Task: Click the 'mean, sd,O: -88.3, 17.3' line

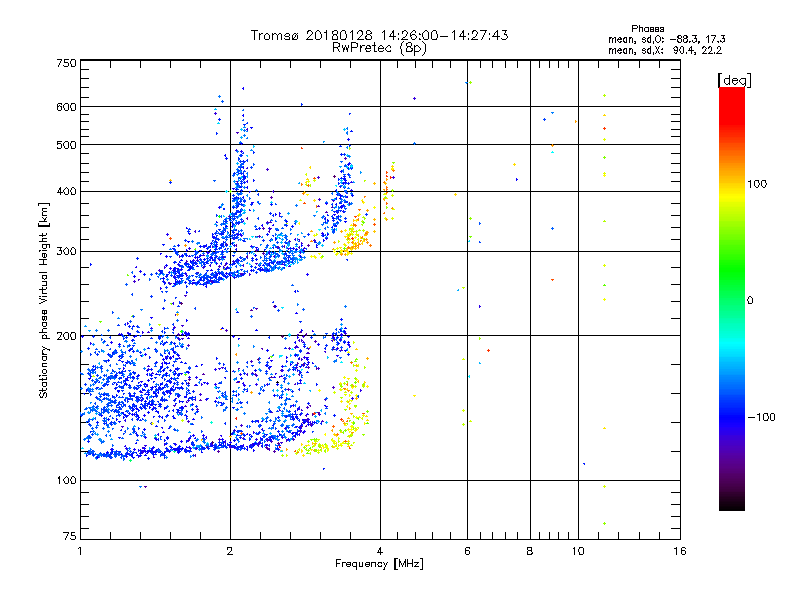Action: [x=666, y=39]
